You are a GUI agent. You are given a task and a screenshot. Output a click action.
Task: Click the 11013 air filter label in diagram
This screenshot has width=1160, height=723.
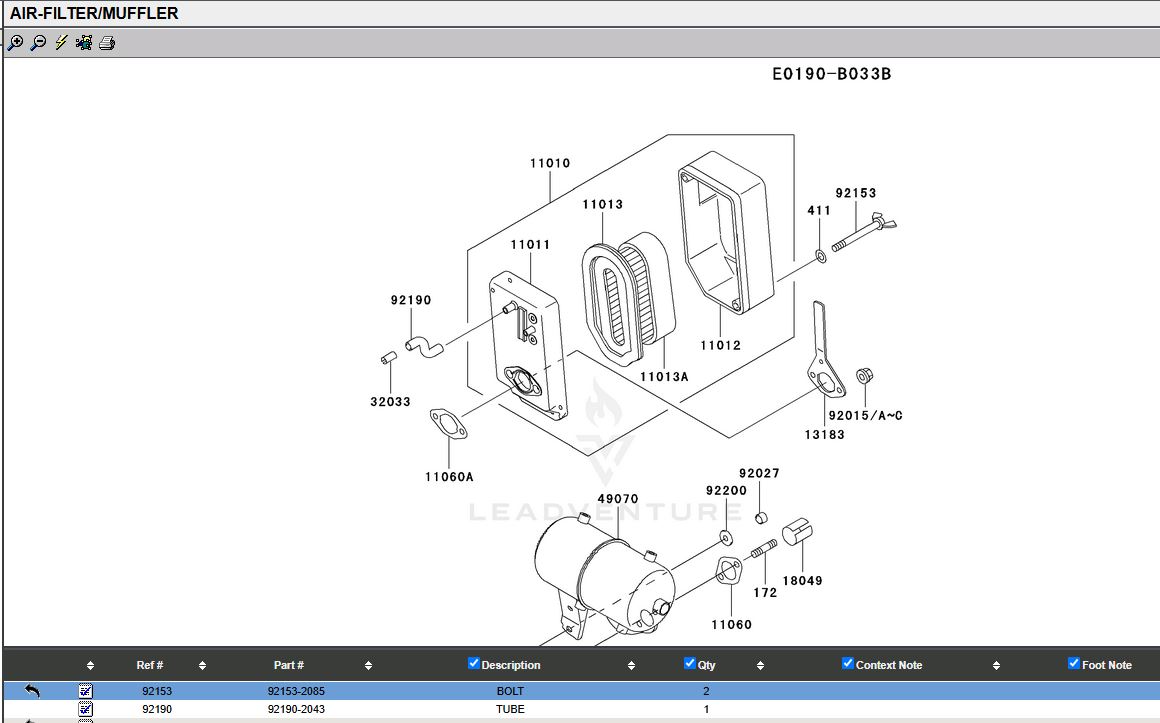coord(603,204)
